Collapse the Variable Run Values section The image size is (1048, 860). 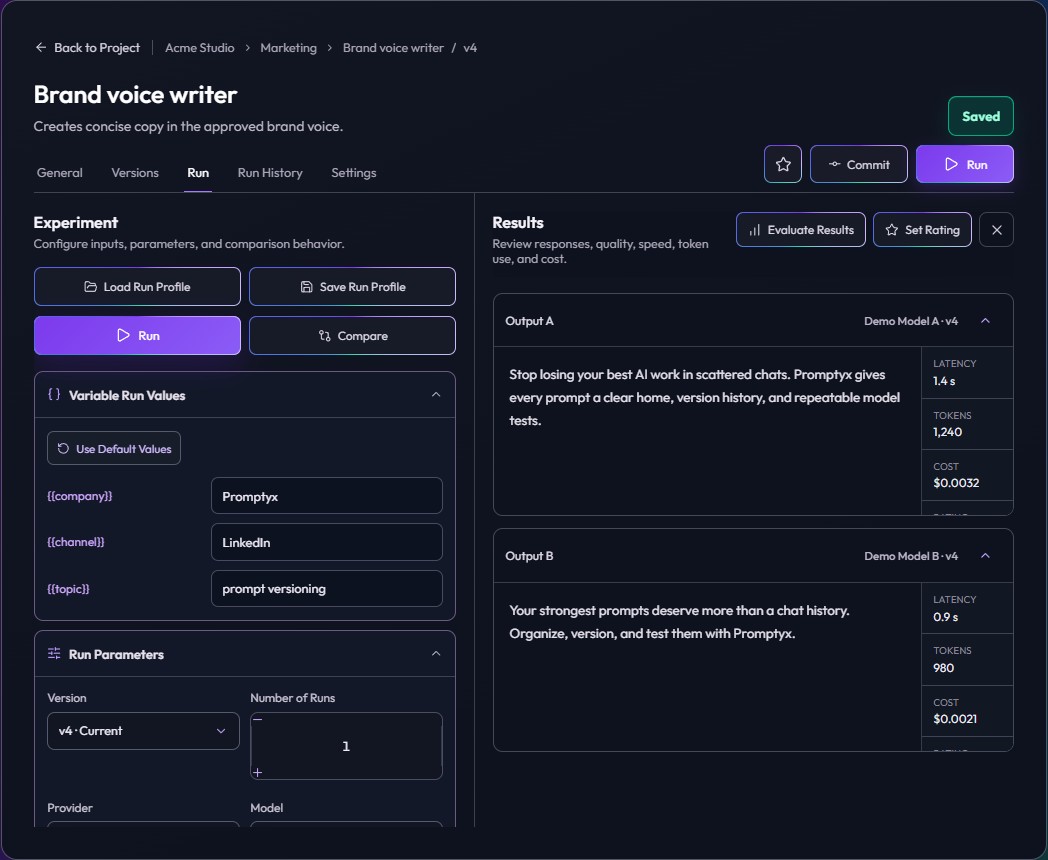436,395
